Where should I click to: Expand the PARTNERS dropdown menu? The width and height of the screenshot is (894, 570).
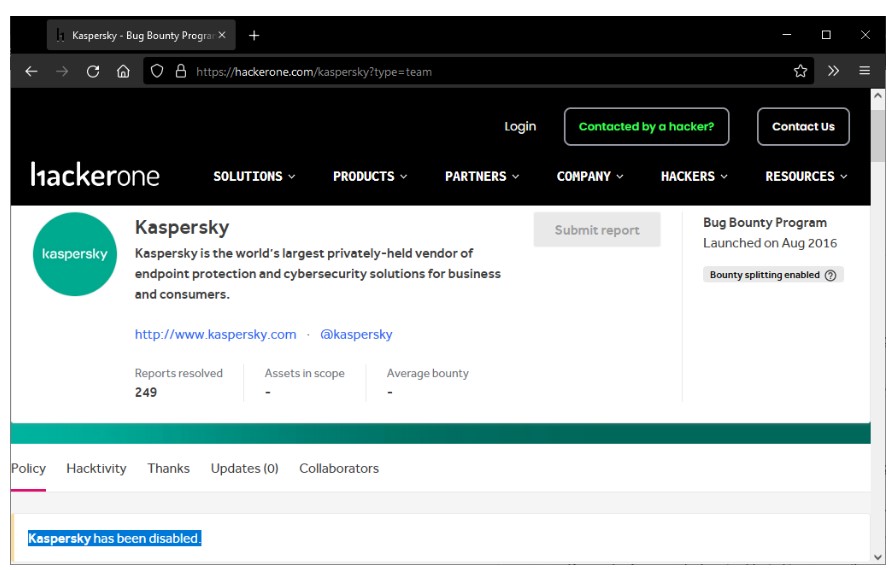[x=482, y=176]
